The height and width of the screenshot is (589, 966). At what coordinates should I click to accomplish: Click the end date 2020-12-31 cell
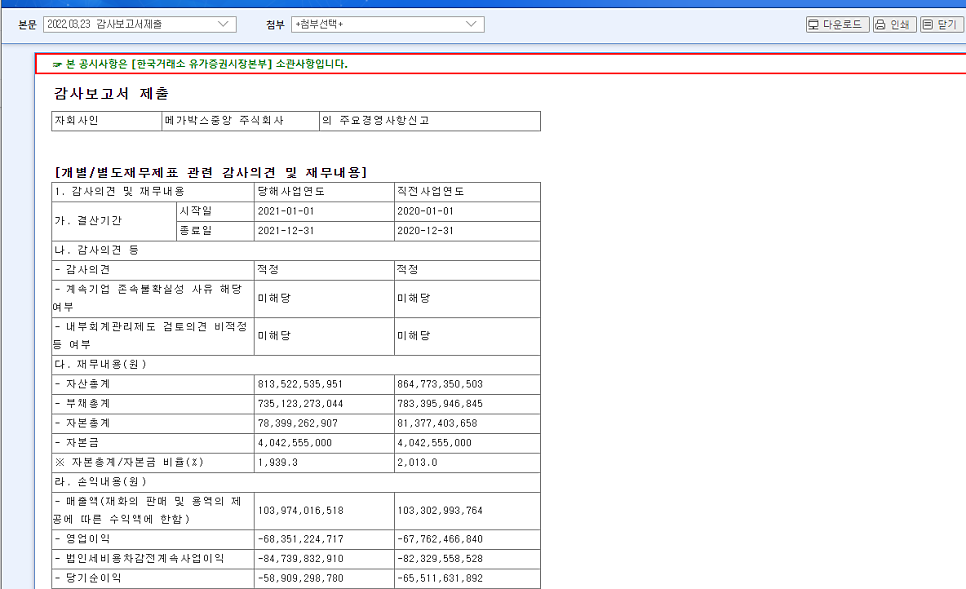(467, 231)
